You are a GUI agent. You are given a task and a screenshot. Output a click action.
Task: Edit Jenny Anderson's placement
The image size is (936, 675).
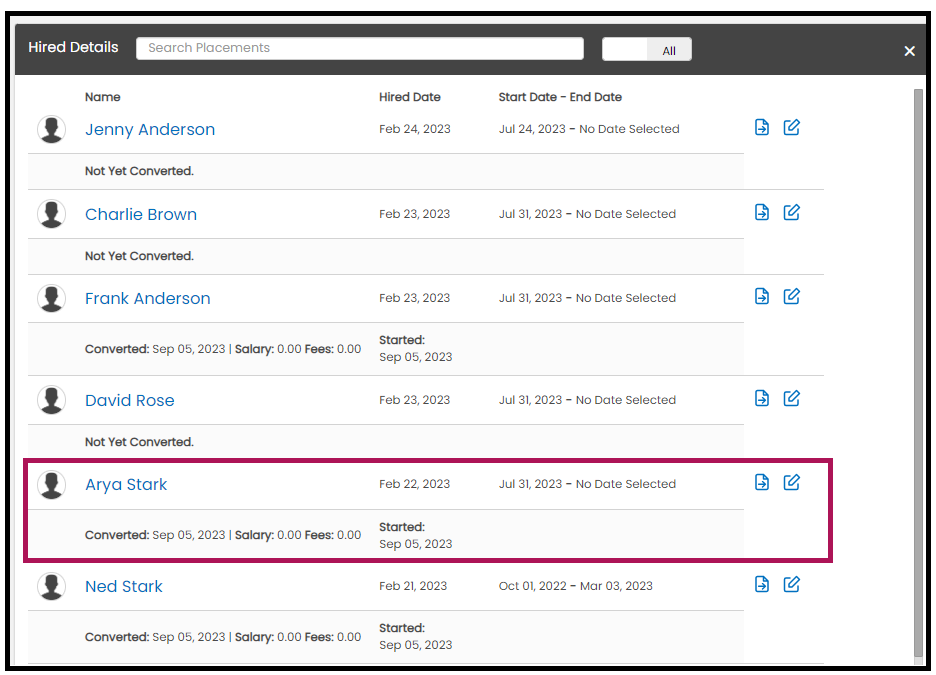click(x=792, y=127)
